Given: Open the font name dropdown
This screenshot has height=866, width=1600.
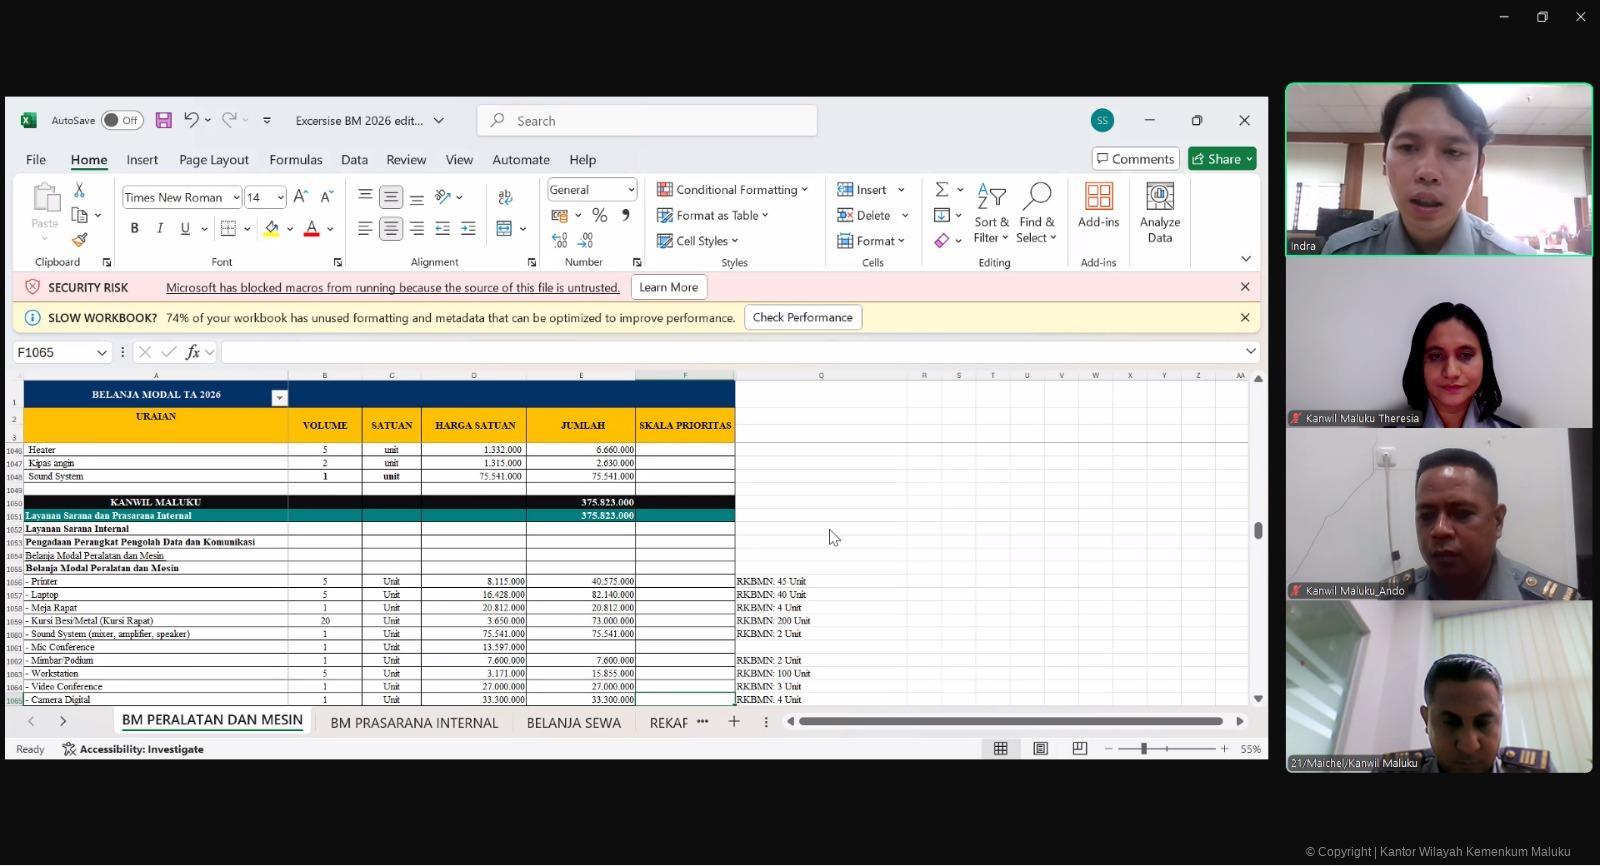Looking at the screenshot, I should pos(236,198).
